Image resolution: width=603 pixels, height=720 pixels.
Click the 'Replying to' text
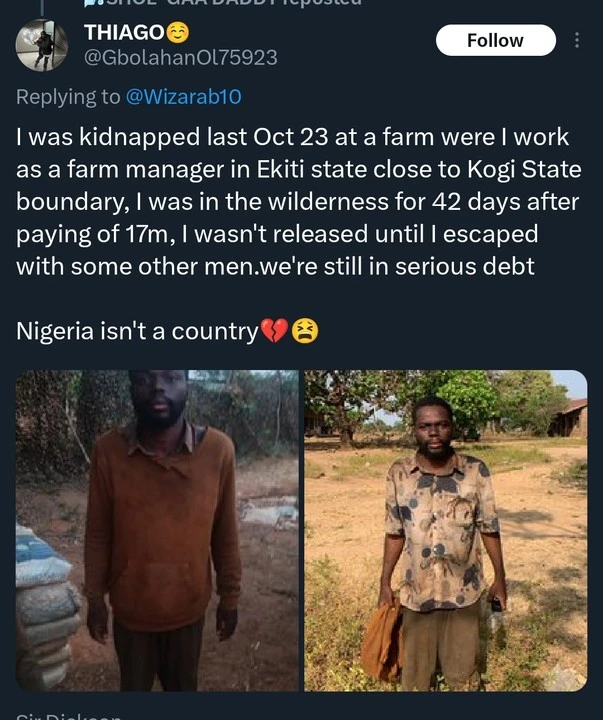pos(68,97)
